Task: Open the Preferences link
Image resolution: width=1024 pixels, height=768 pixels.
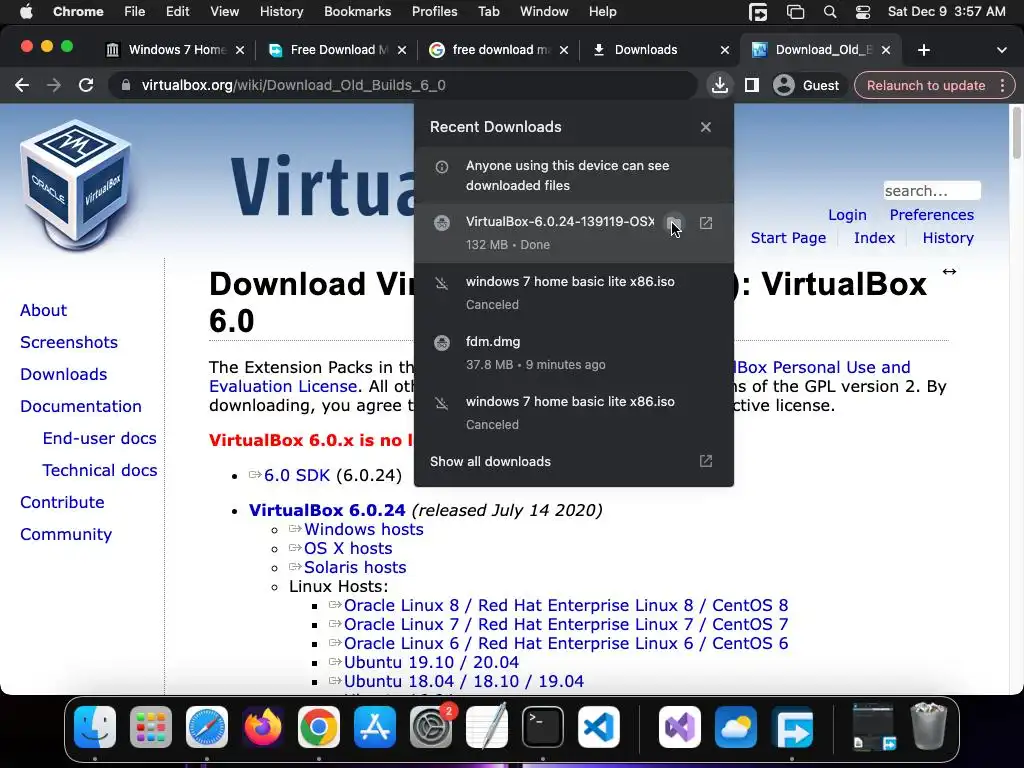Action: [x=931, y=215]
